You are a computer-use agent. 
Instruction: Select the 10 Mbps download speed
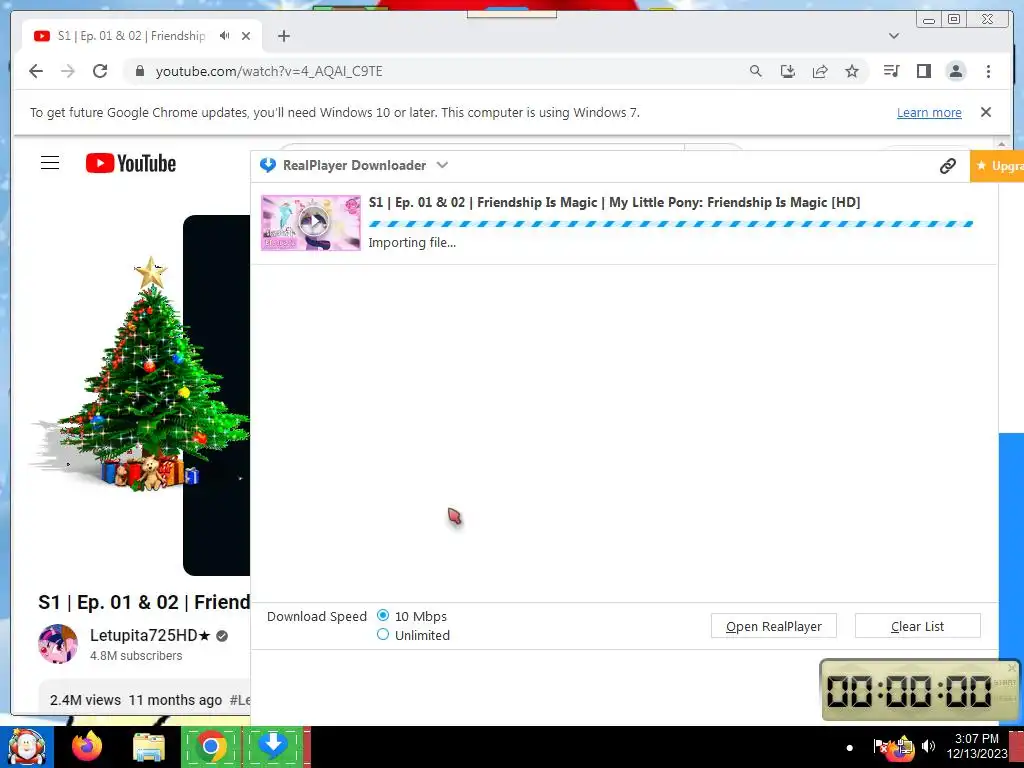pyautogui.click(x=383, y=615)
